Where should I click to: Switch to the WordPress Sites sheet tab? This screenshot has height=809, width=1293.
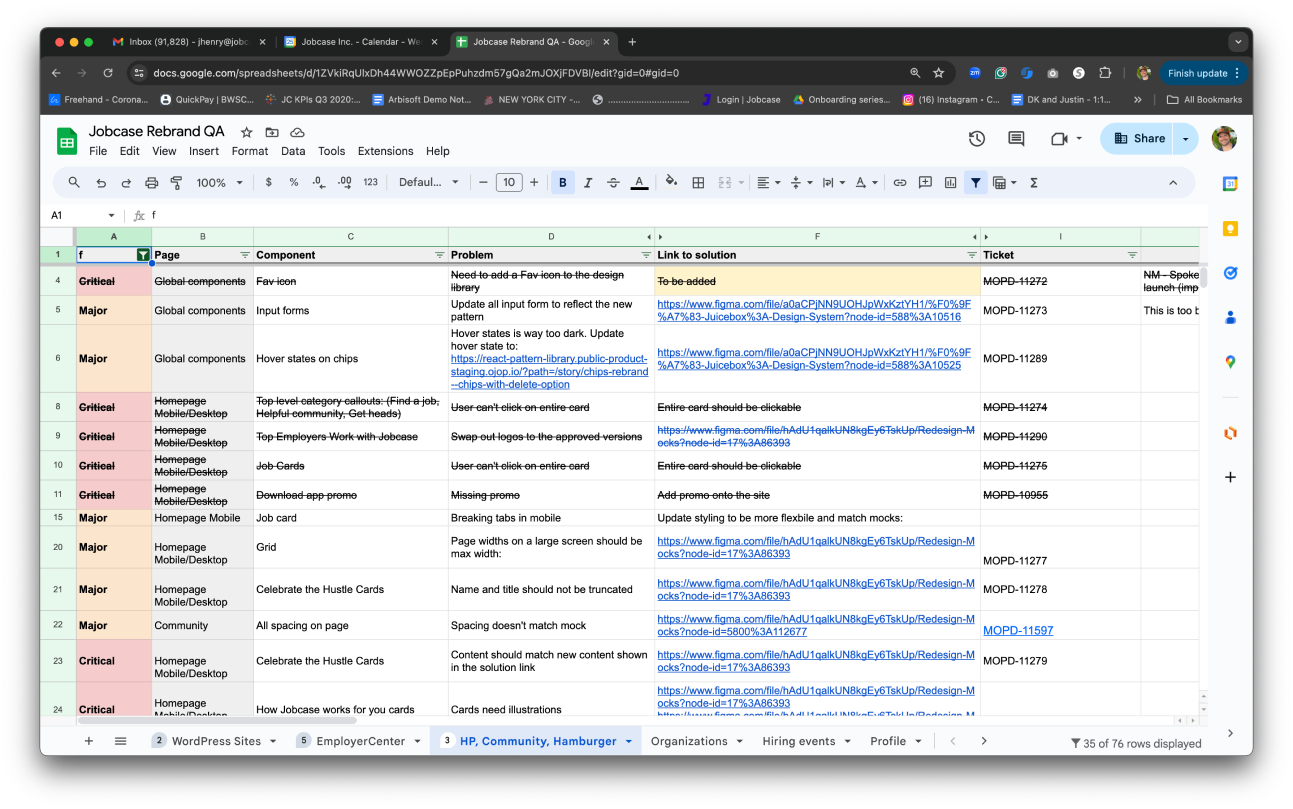(x=216, y=741)
